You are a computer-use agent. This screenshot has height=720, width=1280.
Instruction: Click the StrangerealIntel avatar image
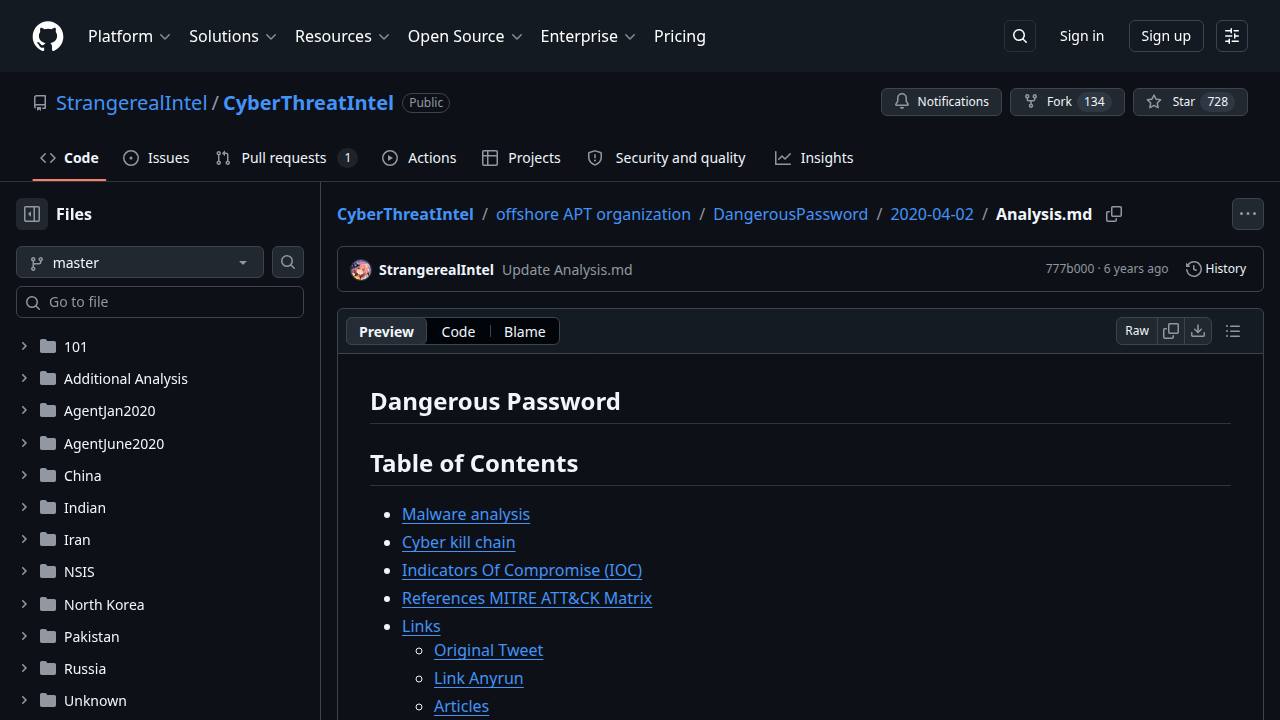click(x=361, y=270)
